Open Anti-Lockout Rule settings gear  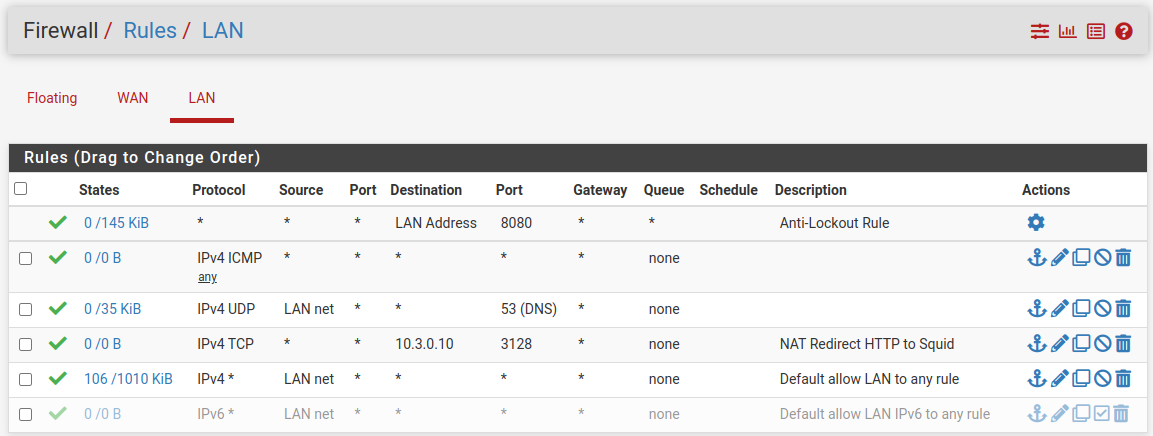(x=1035, y=222)
